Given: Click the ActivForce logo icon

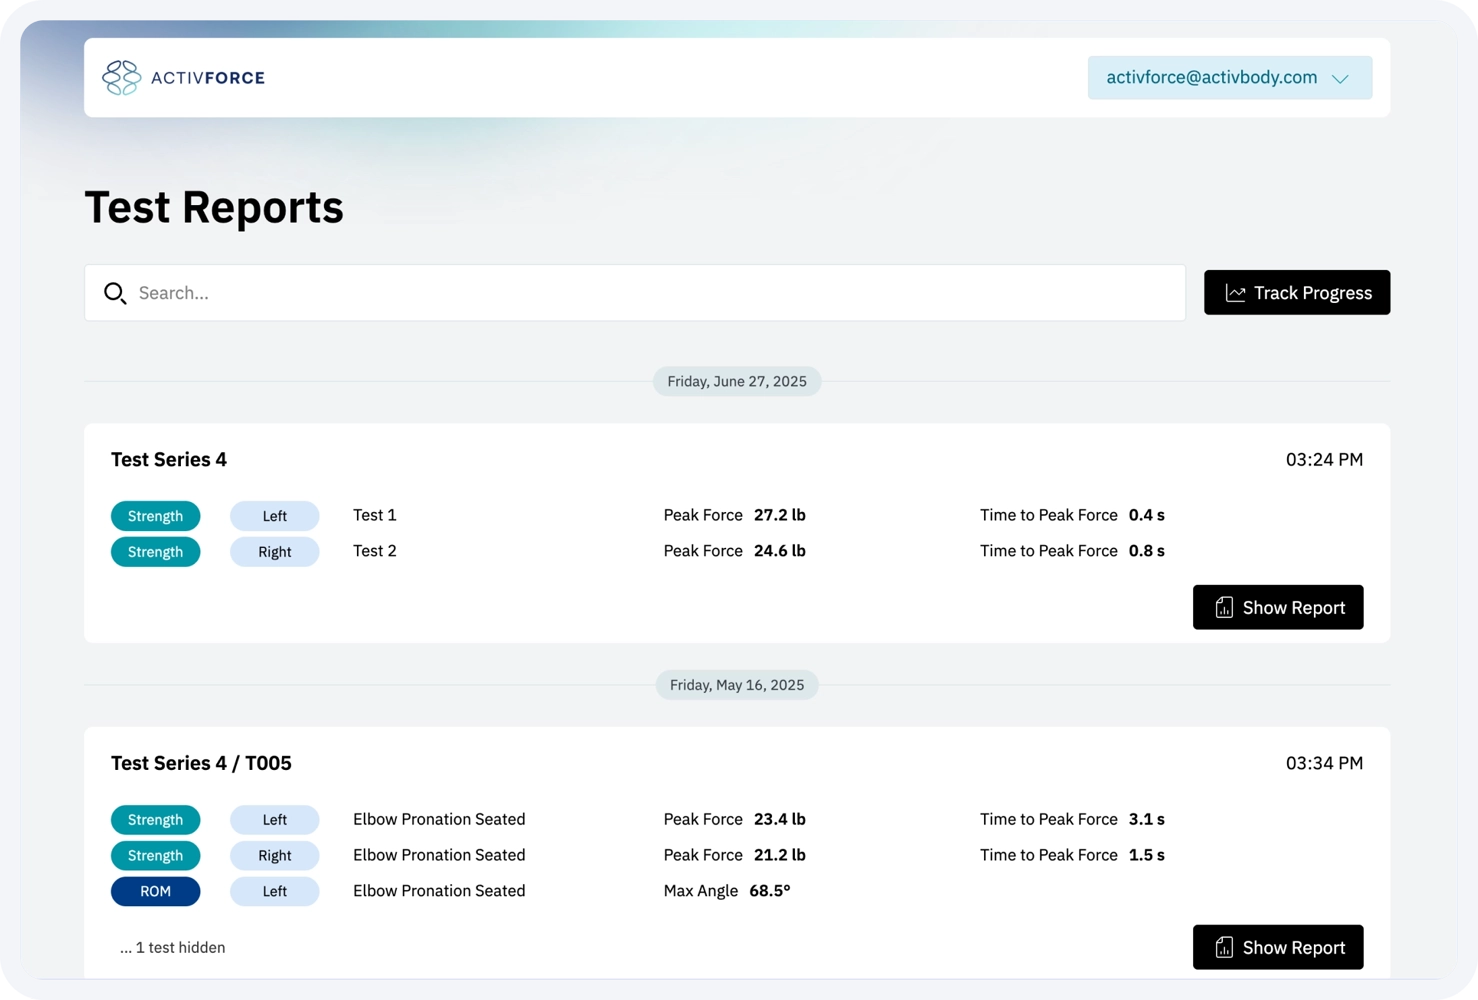Looking at the screenshot, I should click(121, 78).
